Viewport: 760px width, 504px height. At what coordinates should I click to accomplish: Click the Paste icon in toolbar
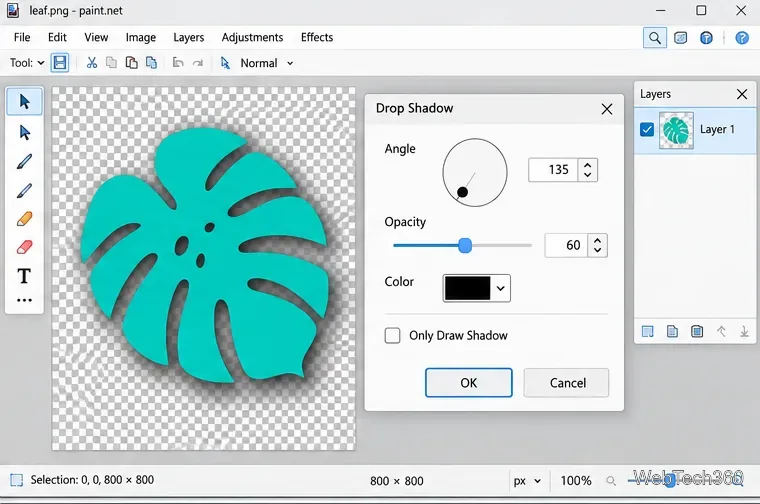tap(131, 63)
